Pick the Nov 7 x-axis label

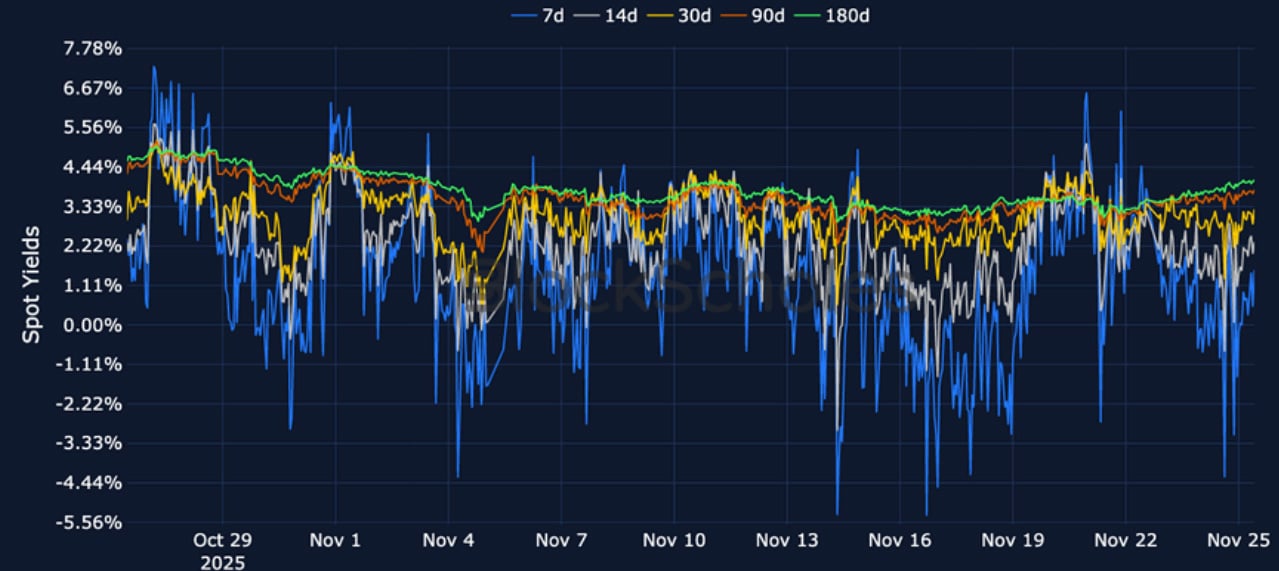click(x=561, y=540)
